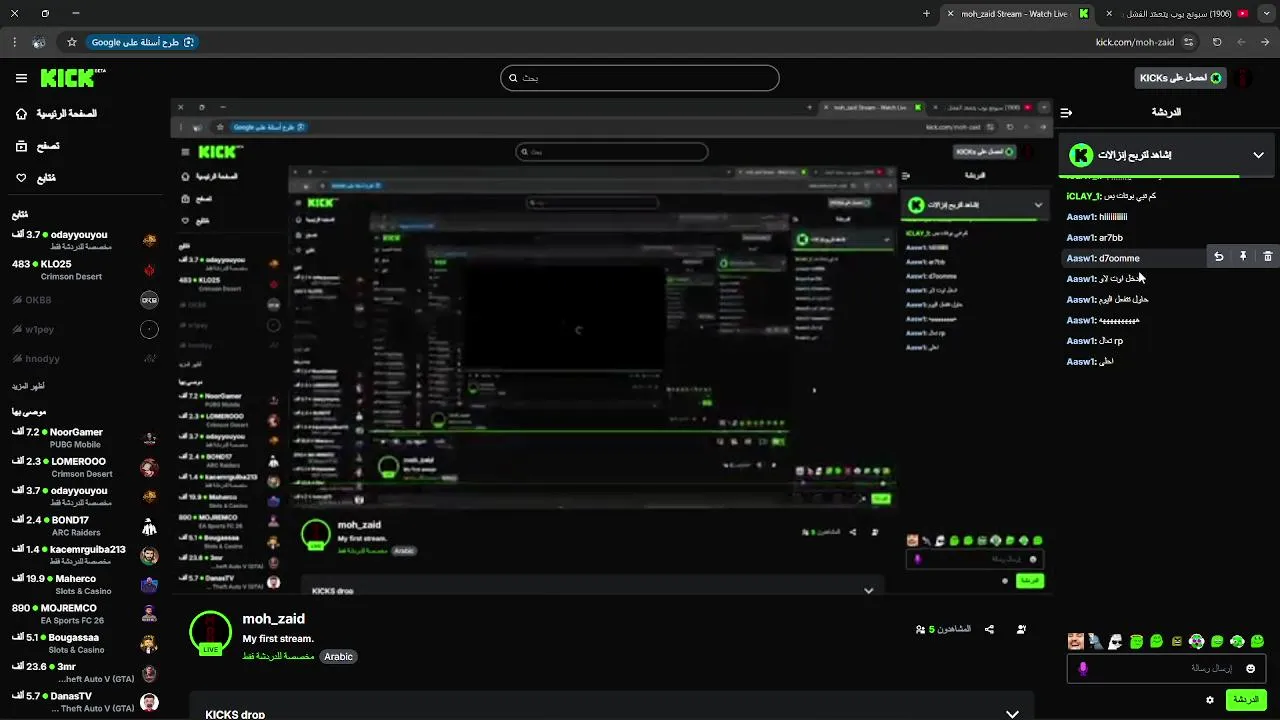
Task: Insert the face photo emote
Action: (x=1076, y=641)
